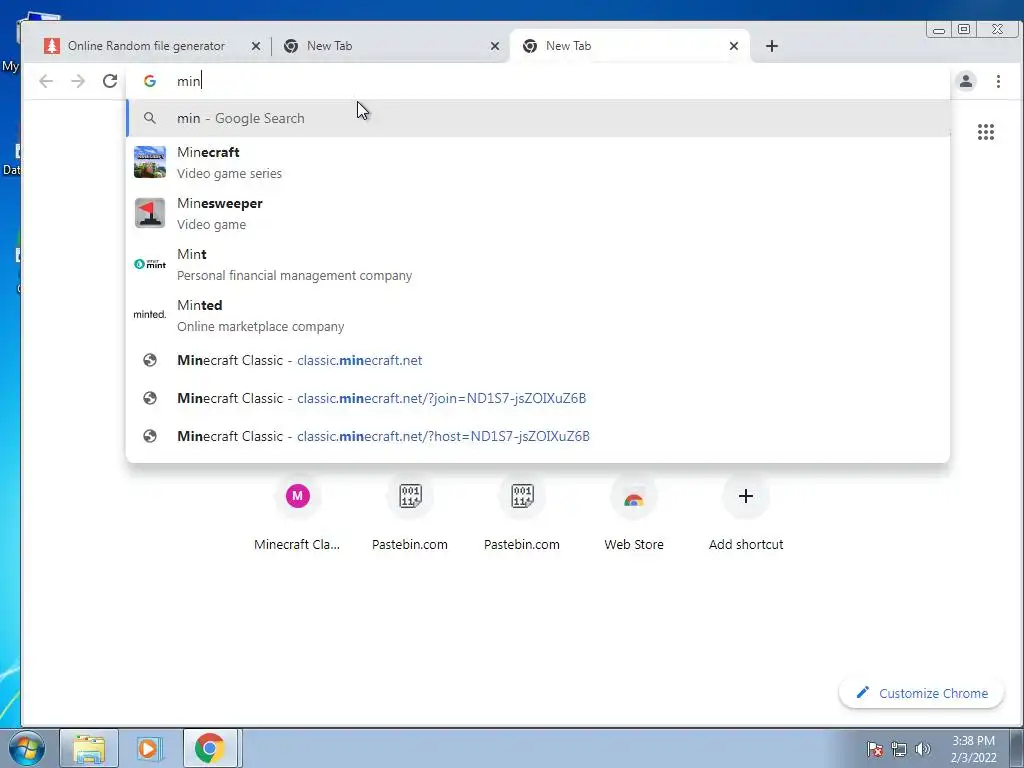Click globe icon of the ?join= row
The width and height of the screenshot is (1024, 768).
(x=150, y=398)
